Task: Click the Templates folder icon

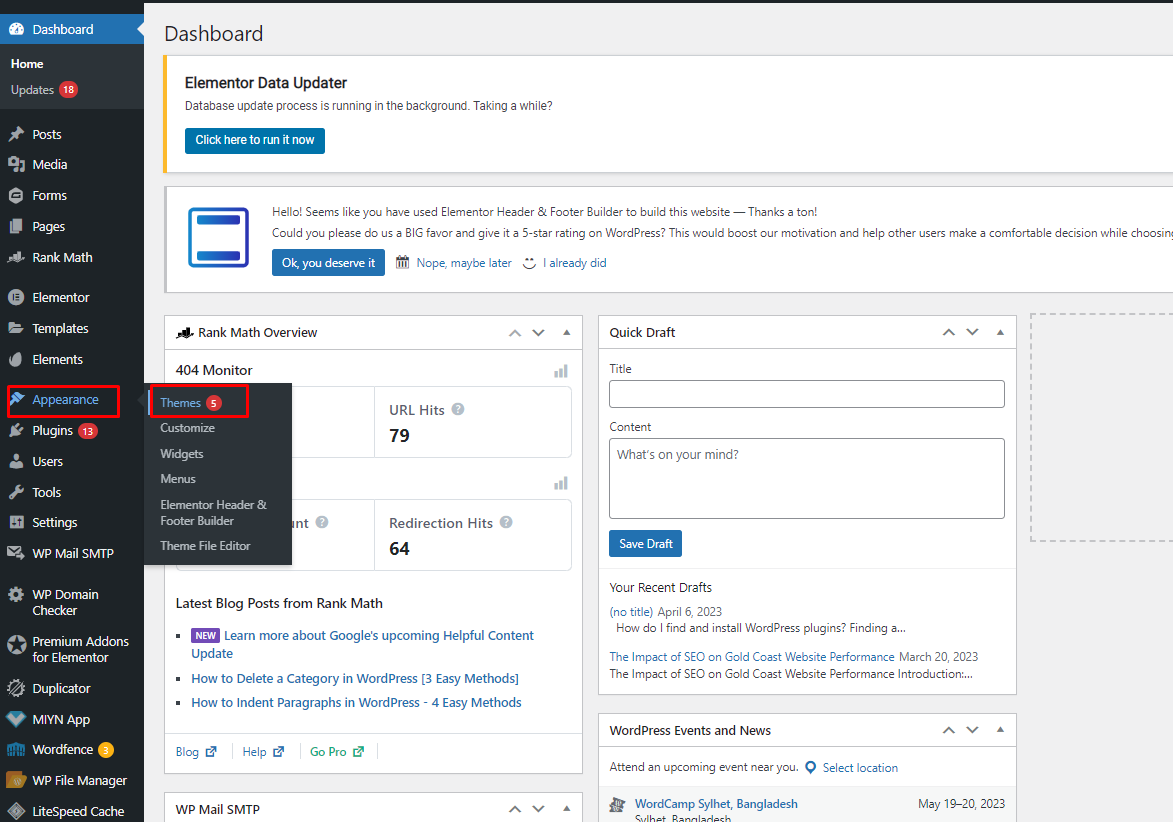Action: (x=16, y=328)
